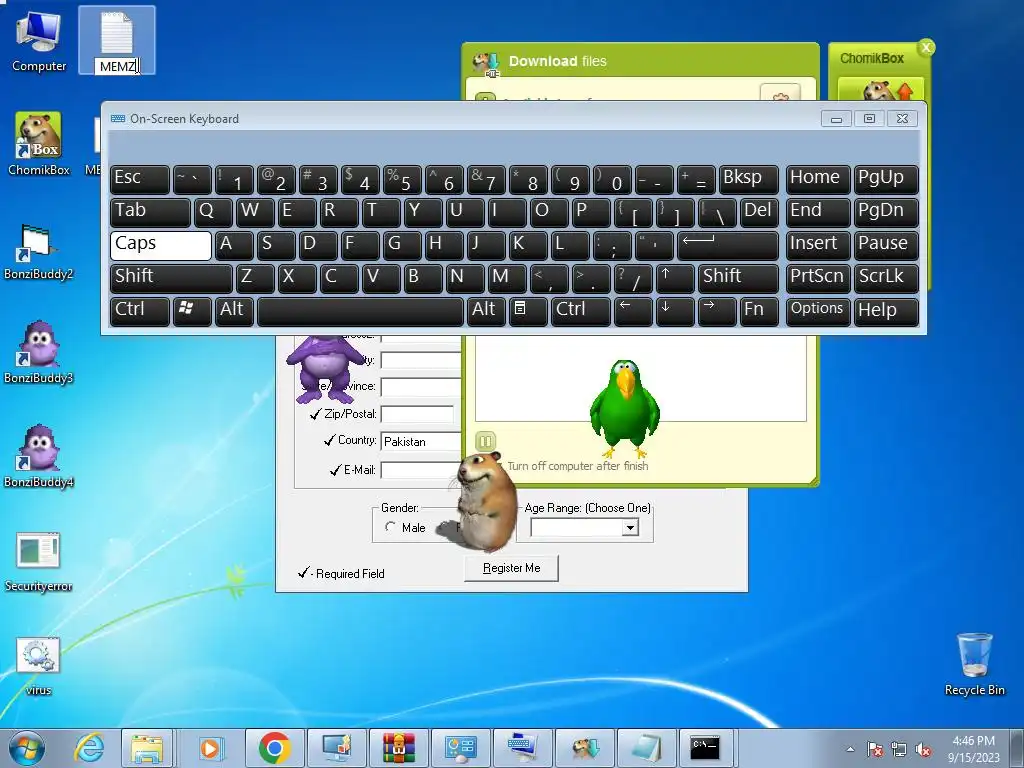Open the Windows Start menu

tap(27, 748)
